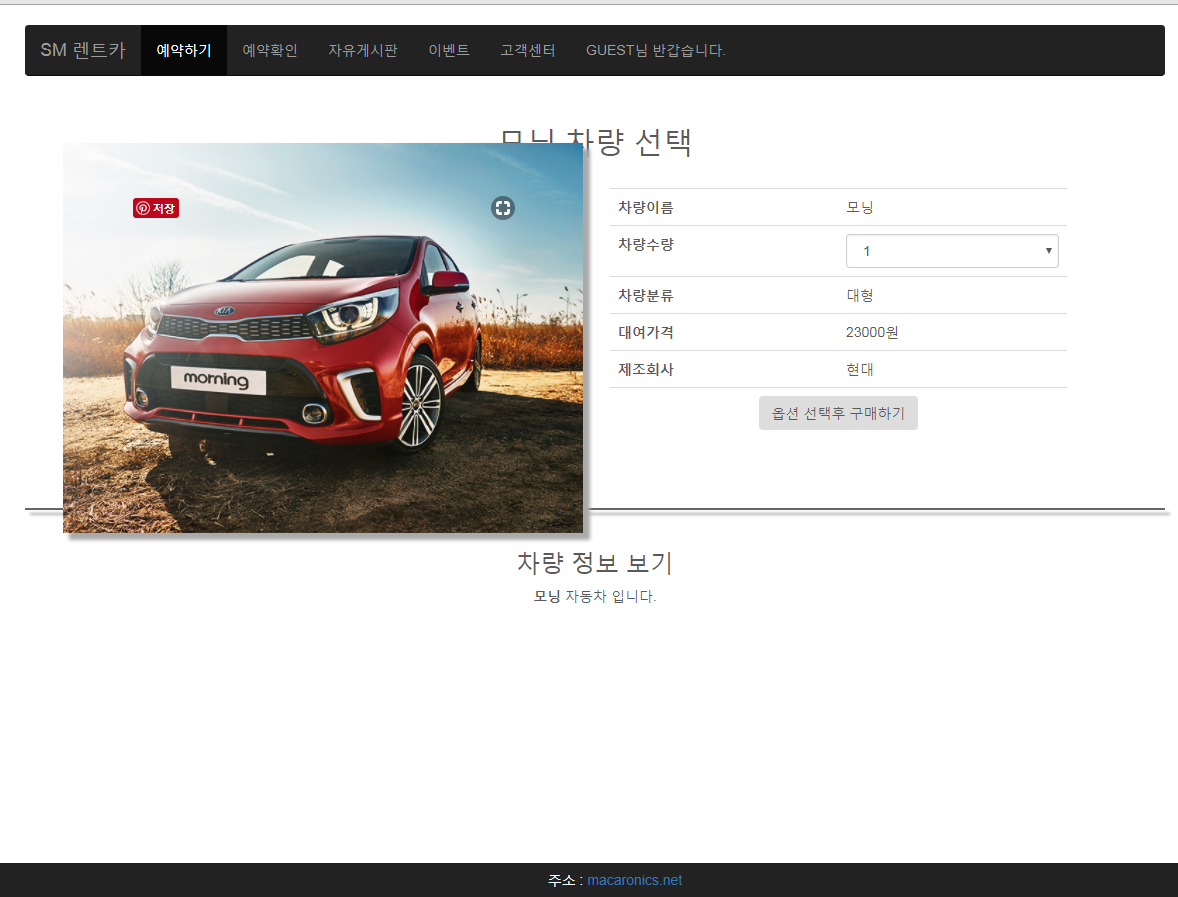Click the 차량수량 label cell
Viewport: 1178px width, 897px height.
[724, 251]
